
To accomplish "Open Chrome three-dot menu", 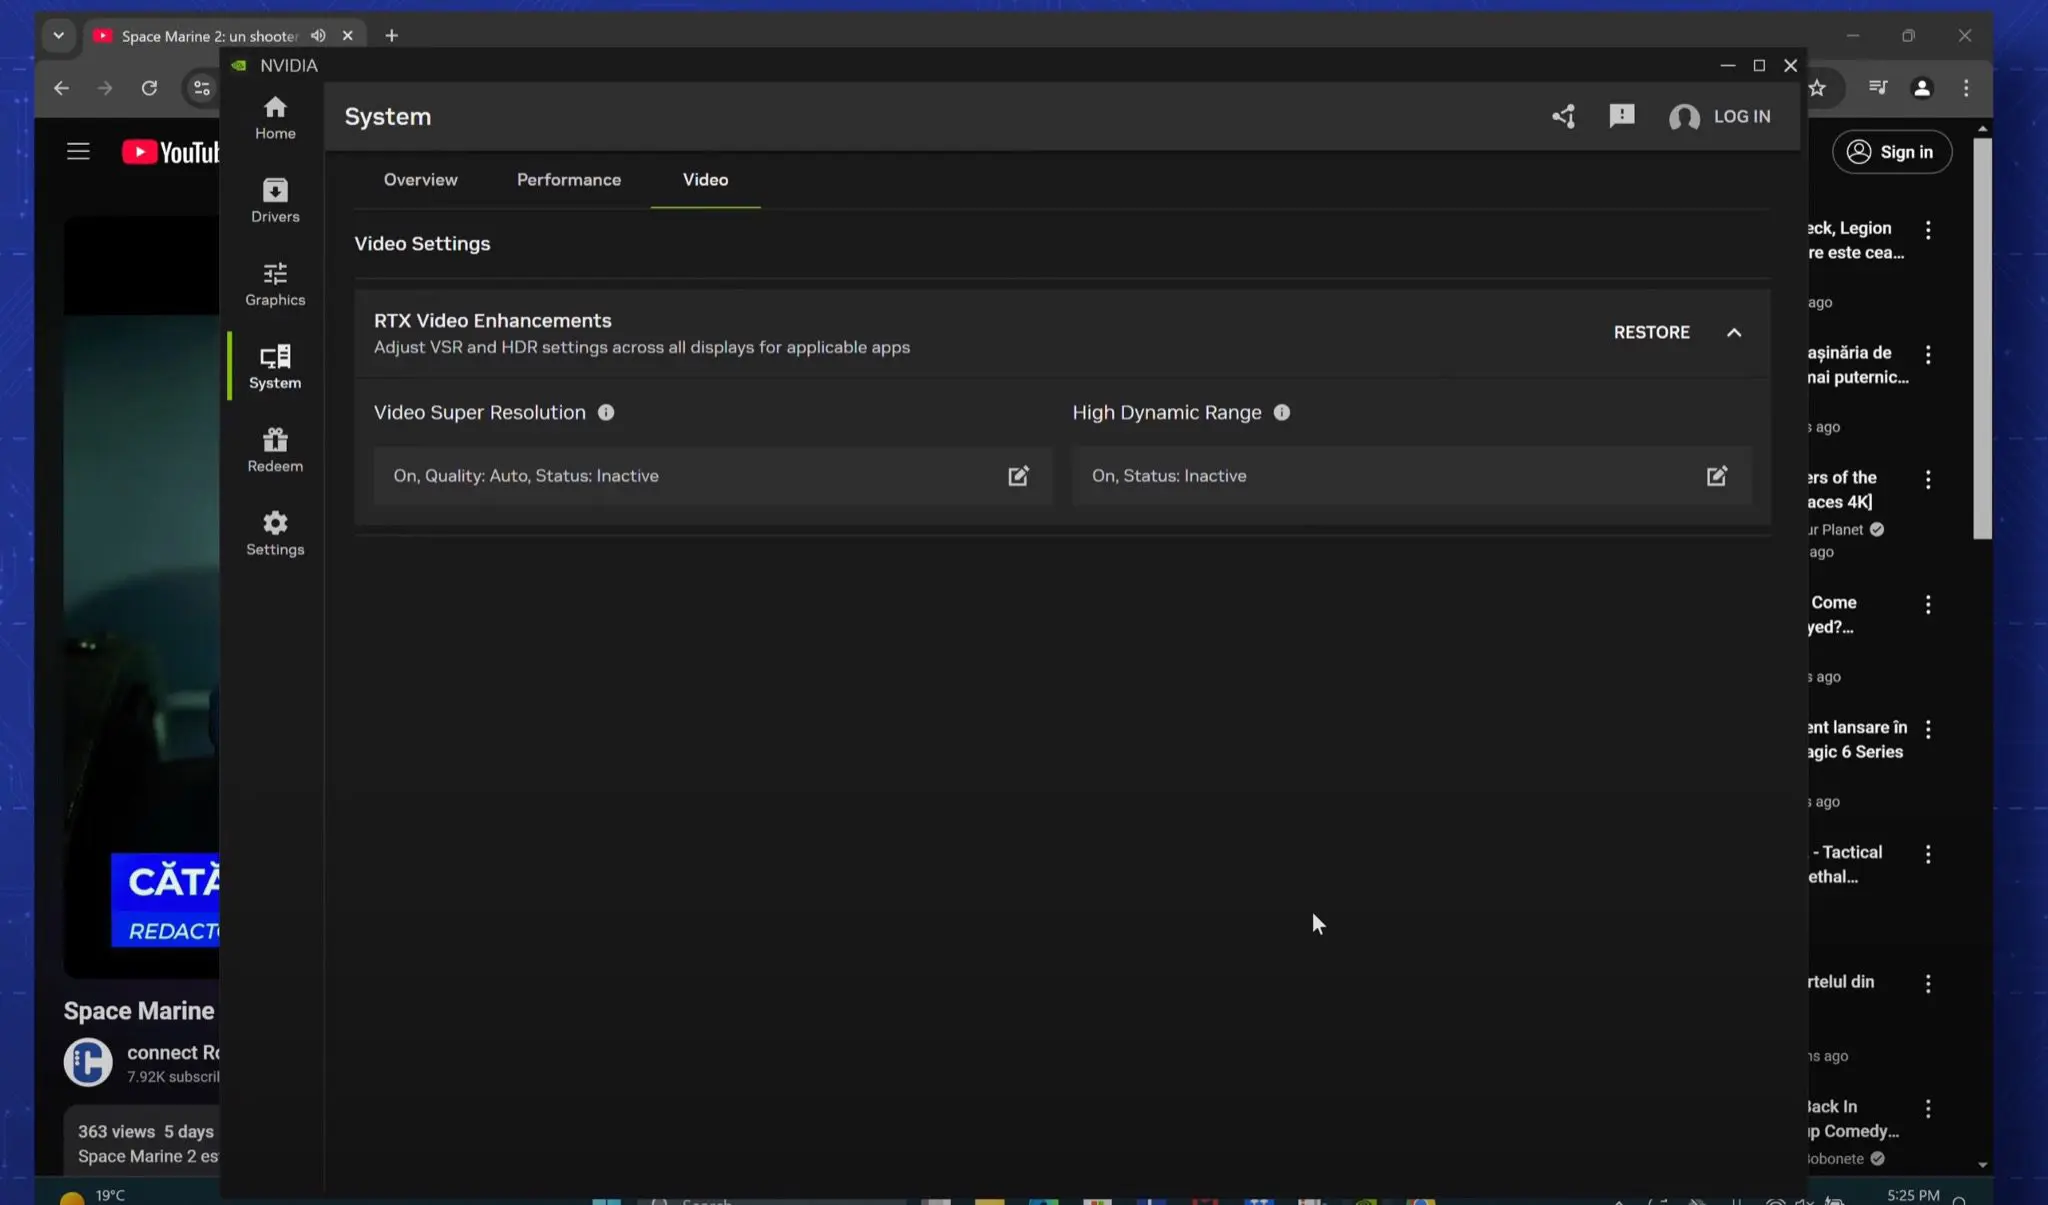I will point(1966,88).
